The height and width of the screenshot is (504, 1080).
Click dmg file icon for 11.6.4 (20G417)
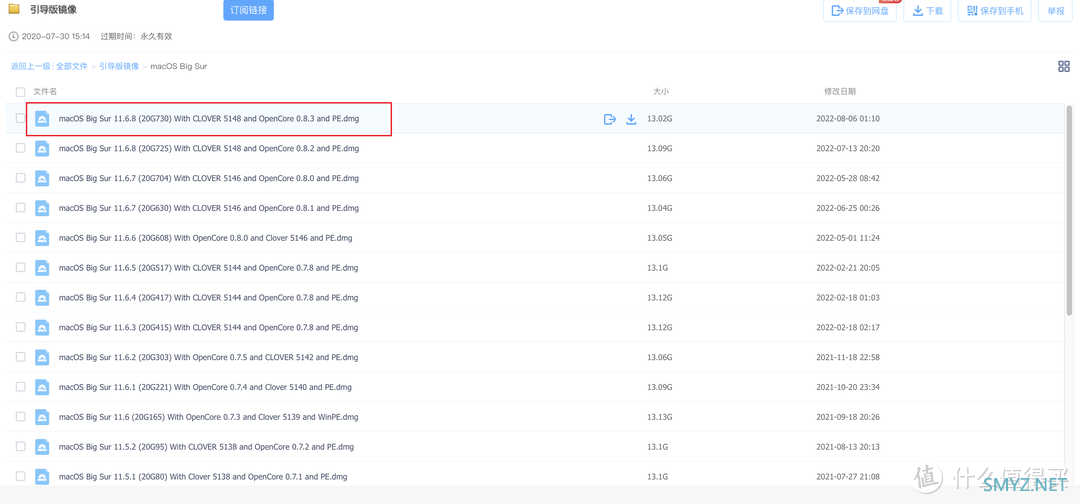42,297
